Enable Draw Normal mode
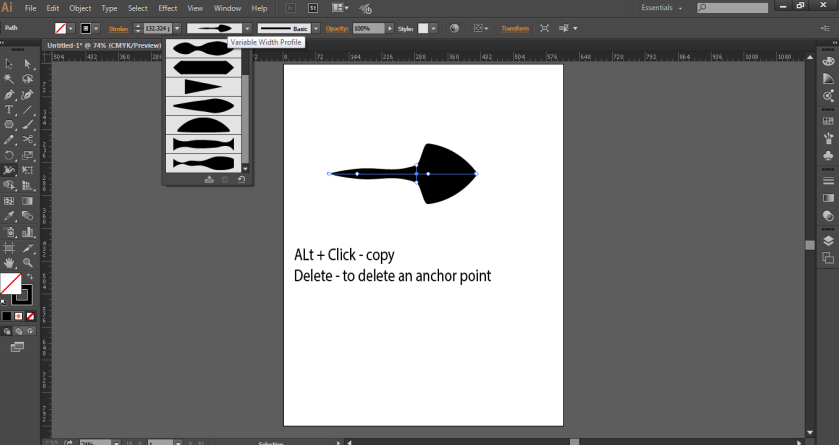This screenshot has width=839, height=445. tap(6, 331)
